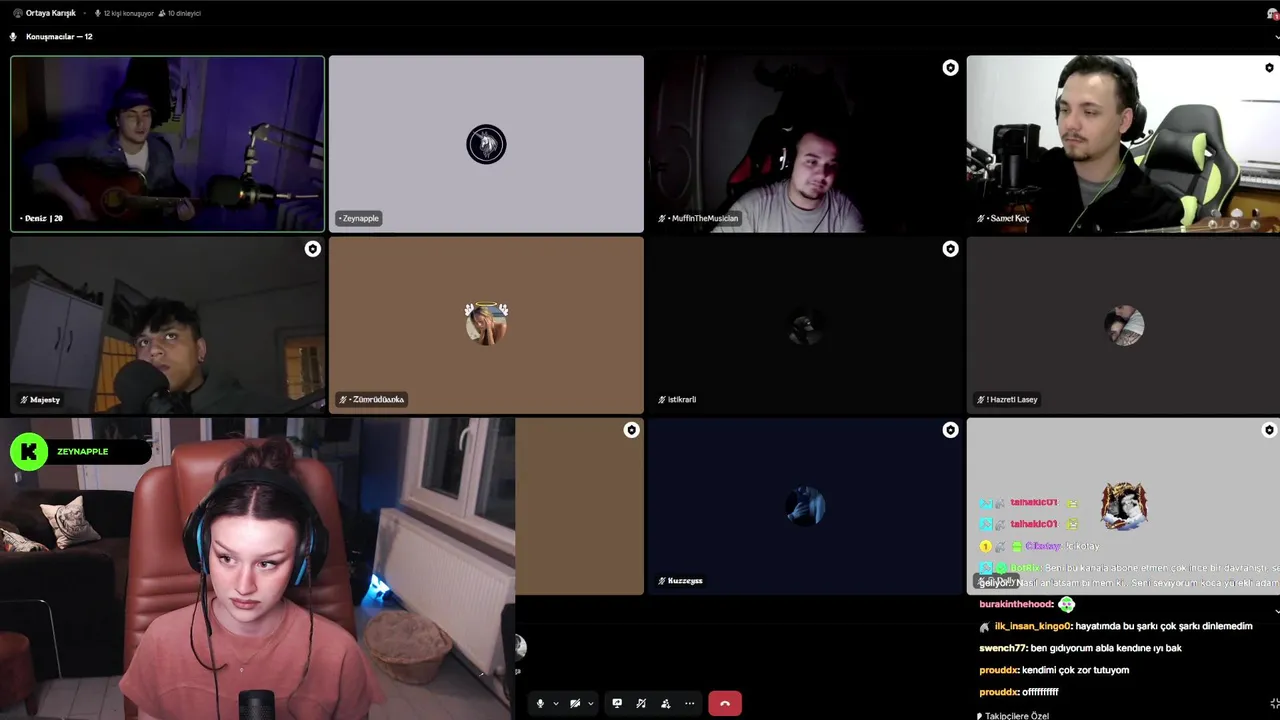Click badge icon on the gray chat-covered tile
The height and width of the screenshot is (720, 1280).
point(1269,430)
